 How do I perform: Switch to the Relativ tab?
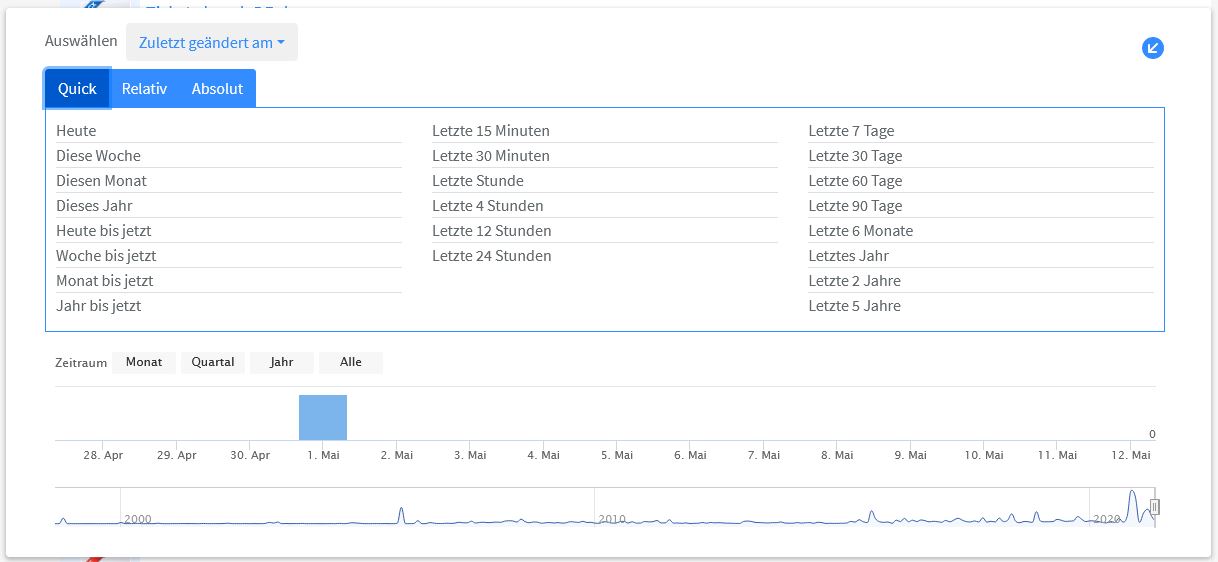point(144,88)
